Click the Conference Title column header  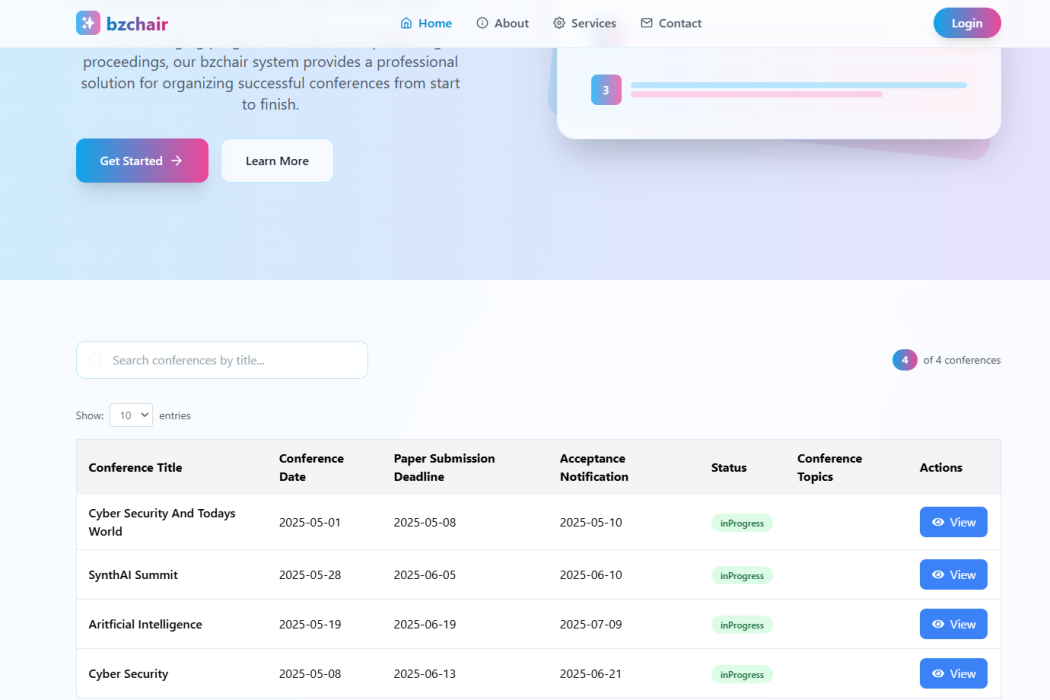tap(135, 467)
